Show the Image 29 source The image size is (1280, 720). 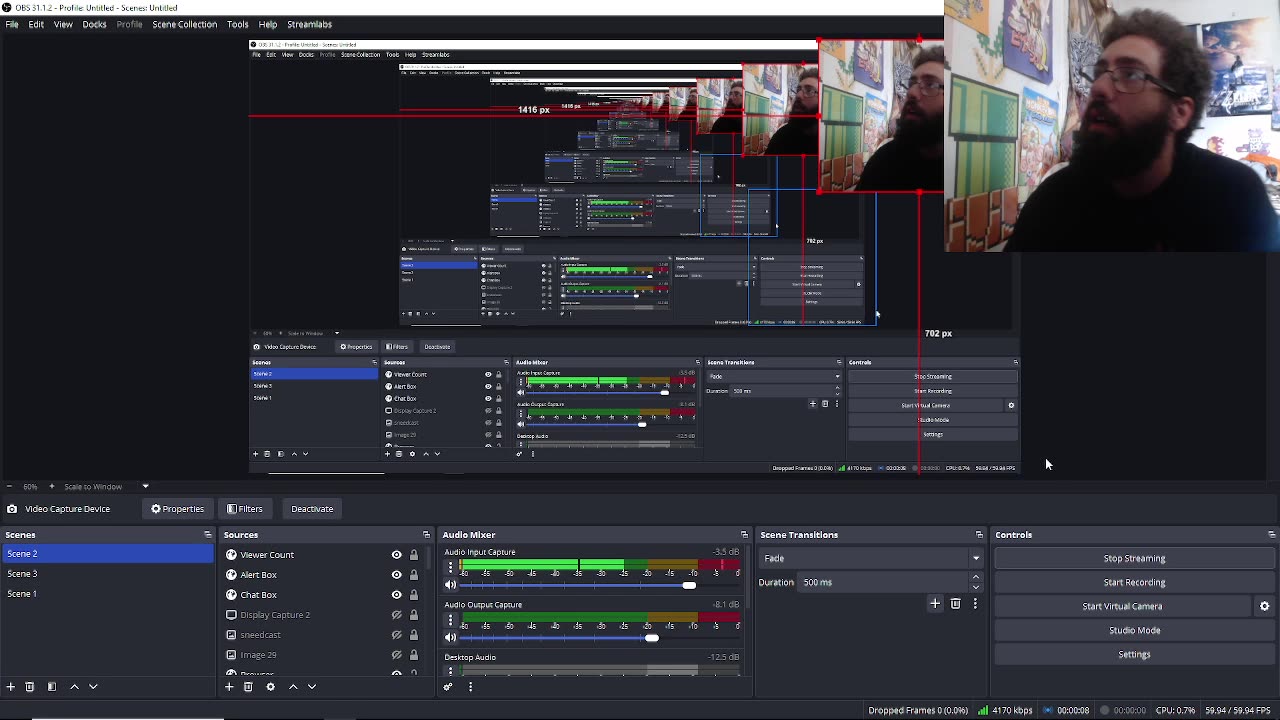pyautogui.click(x=396, y=655)
